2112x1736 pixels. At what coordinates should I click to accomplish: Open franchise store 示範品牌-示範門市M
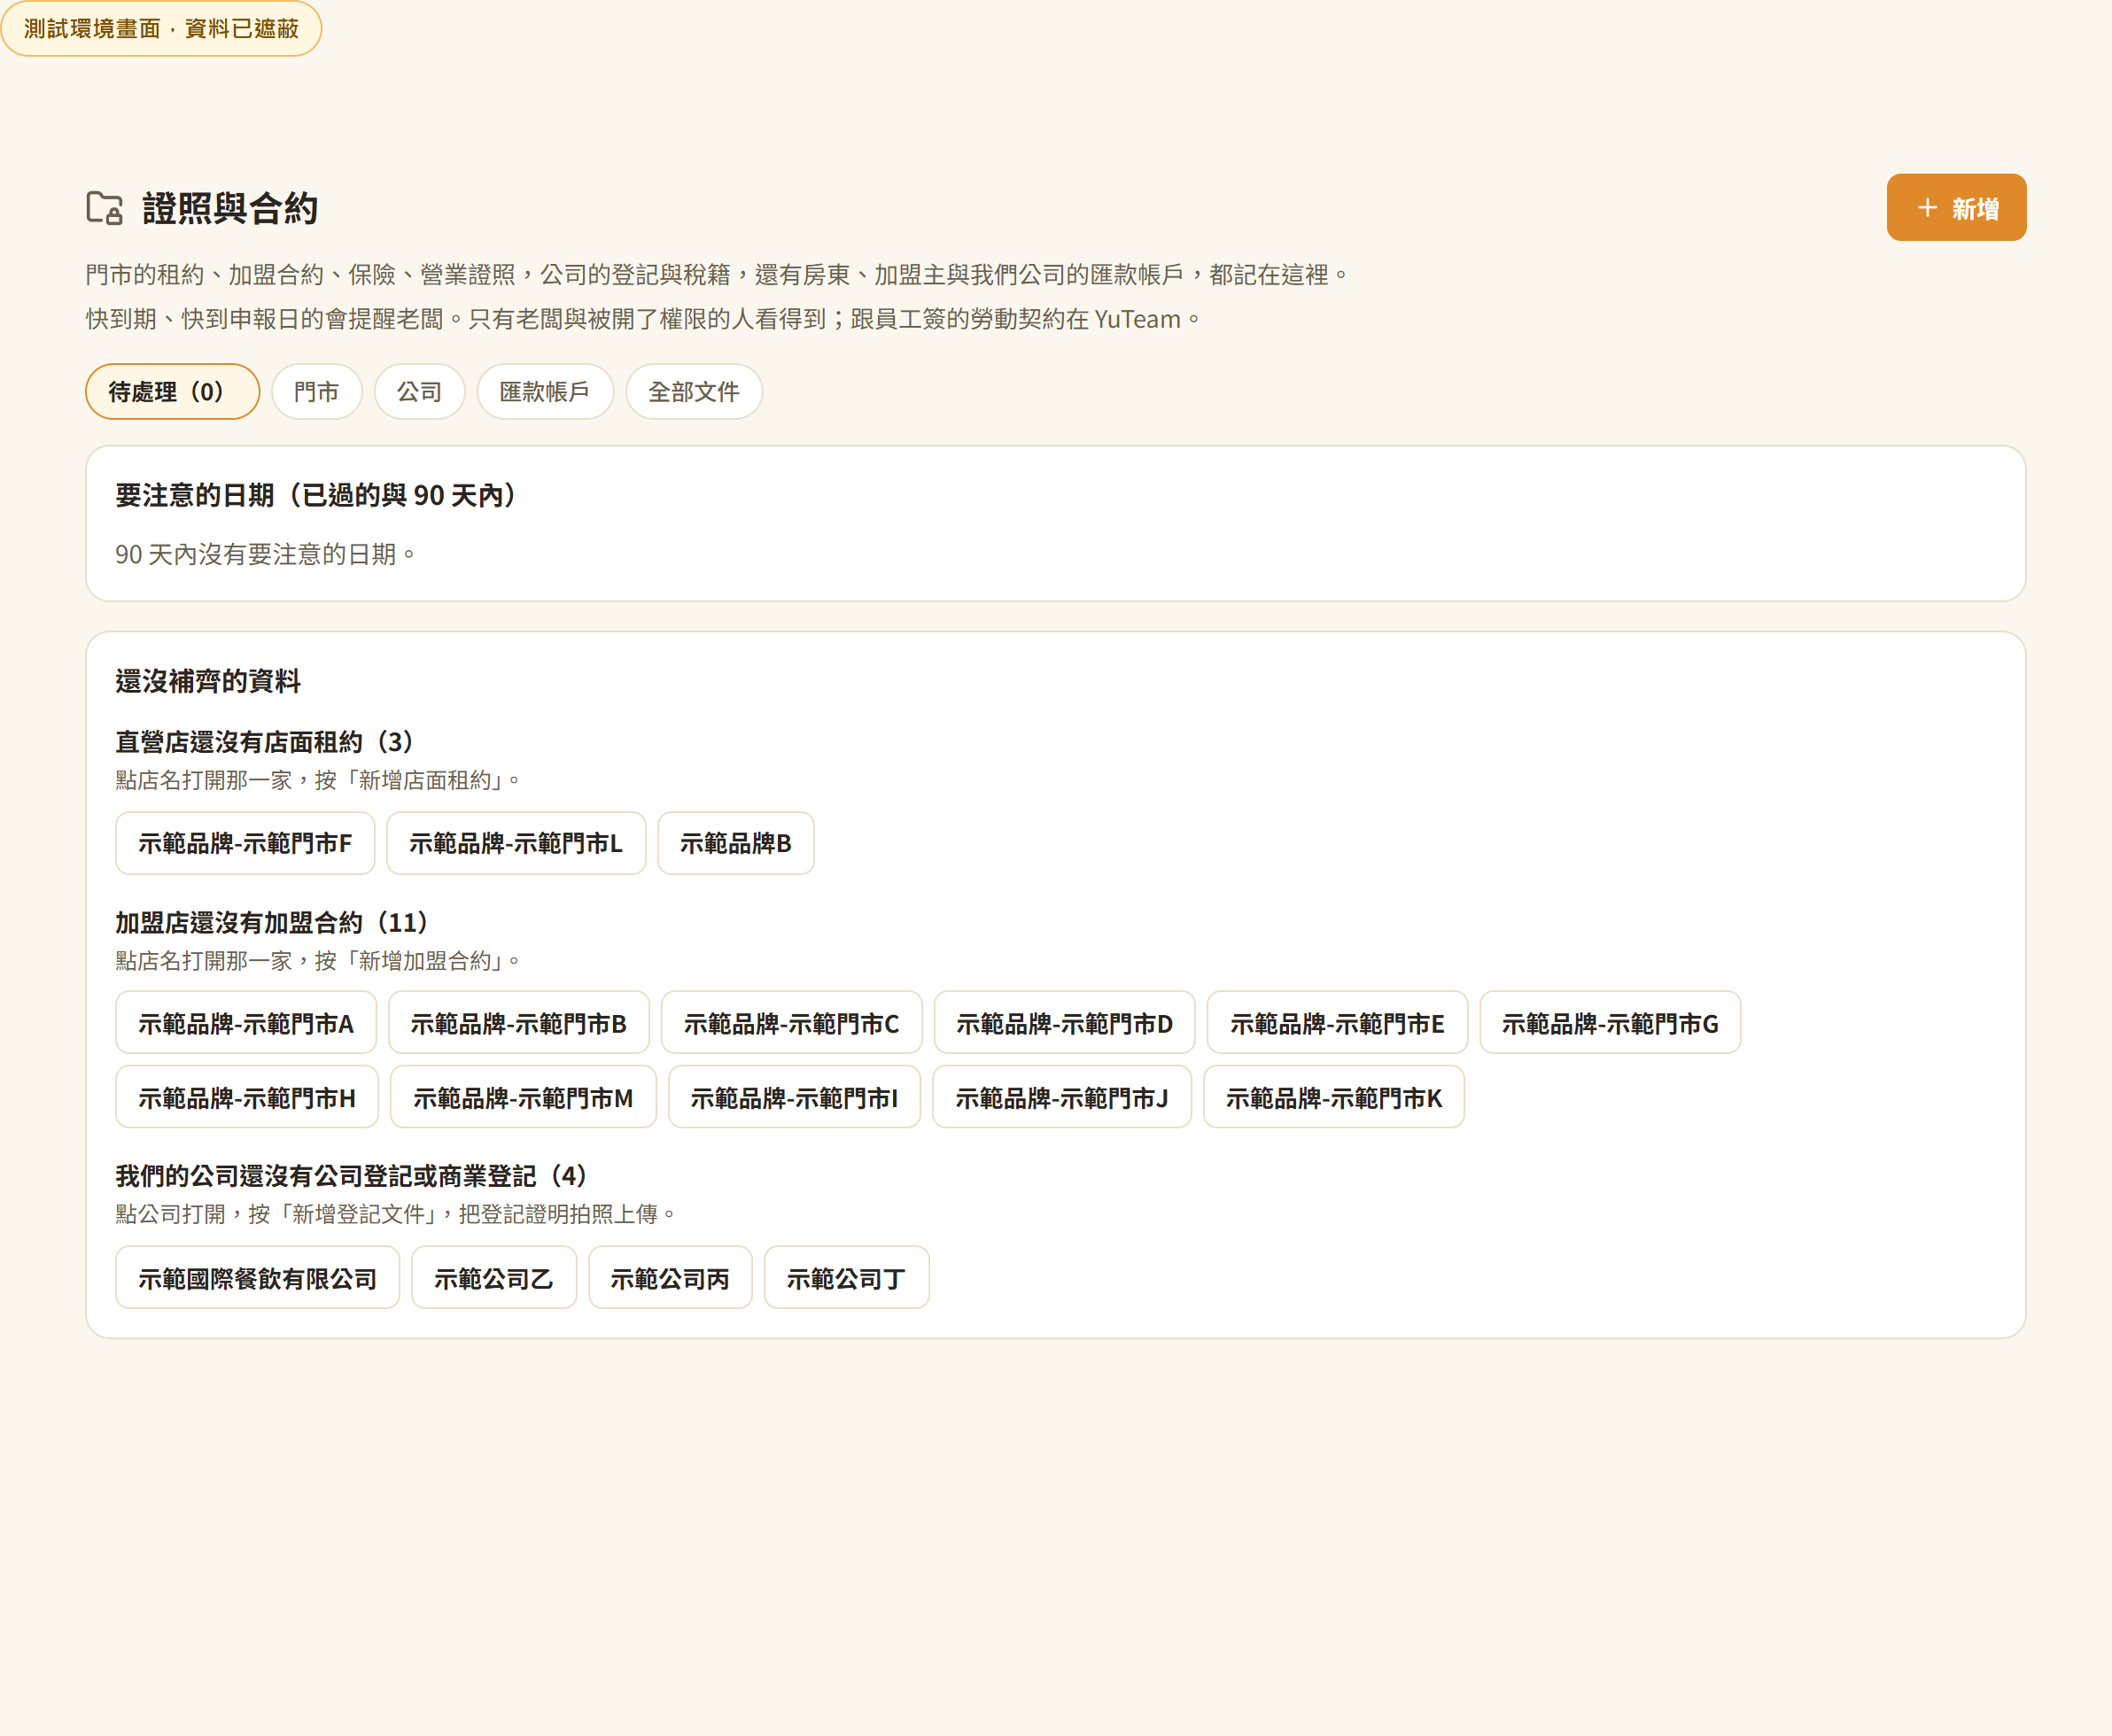tap(523, 1097)
